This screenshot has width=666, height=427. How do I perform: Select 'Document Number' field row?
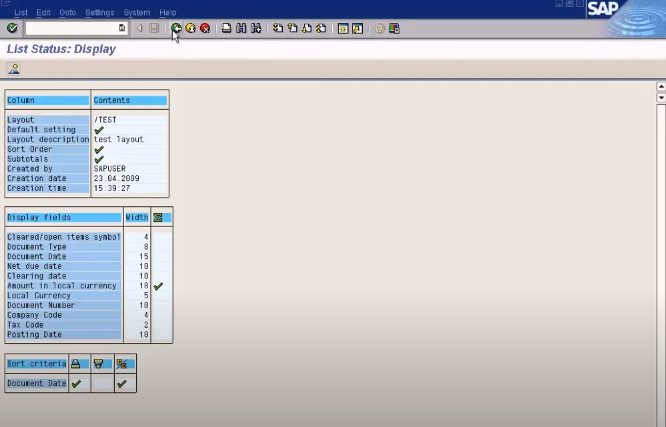pyautogui.click(x=64, y=305)
